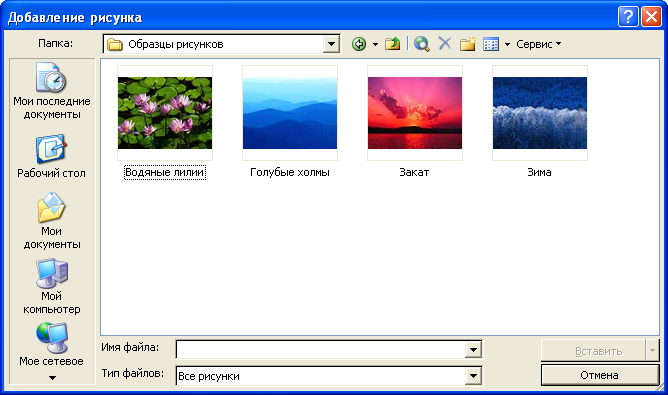Click the Back navigation arrow icon
668x395 pixels.
359,44
